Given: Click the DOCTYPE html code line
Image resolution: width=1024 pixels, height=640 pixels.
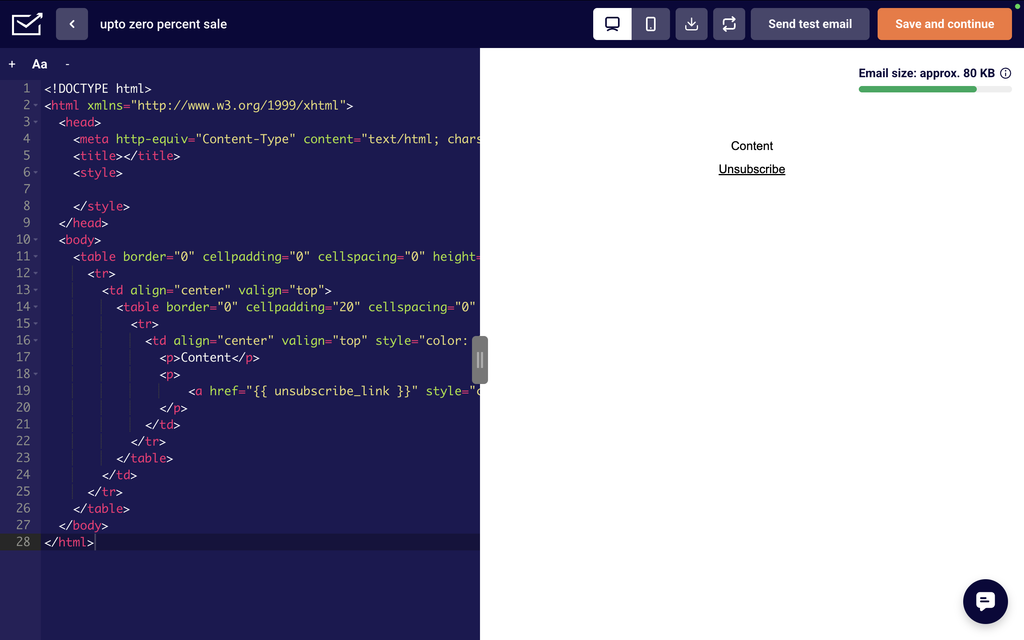Looking at the screenshot, I should coord(98,89).
